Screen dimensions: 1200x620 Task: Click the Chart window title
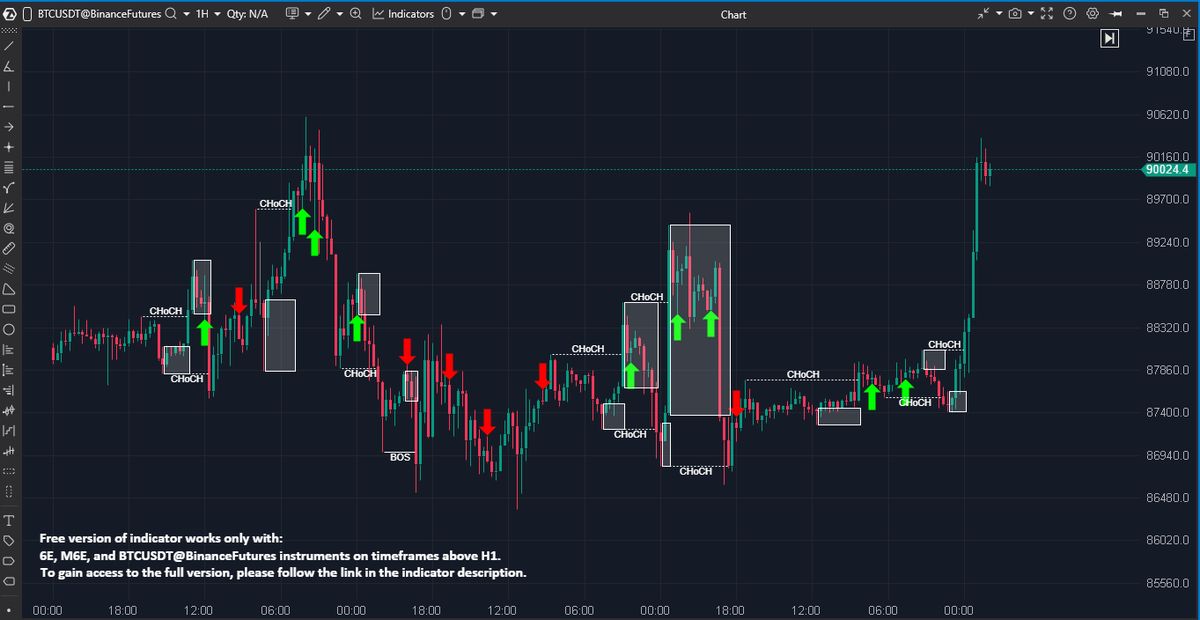click(733, 14)
